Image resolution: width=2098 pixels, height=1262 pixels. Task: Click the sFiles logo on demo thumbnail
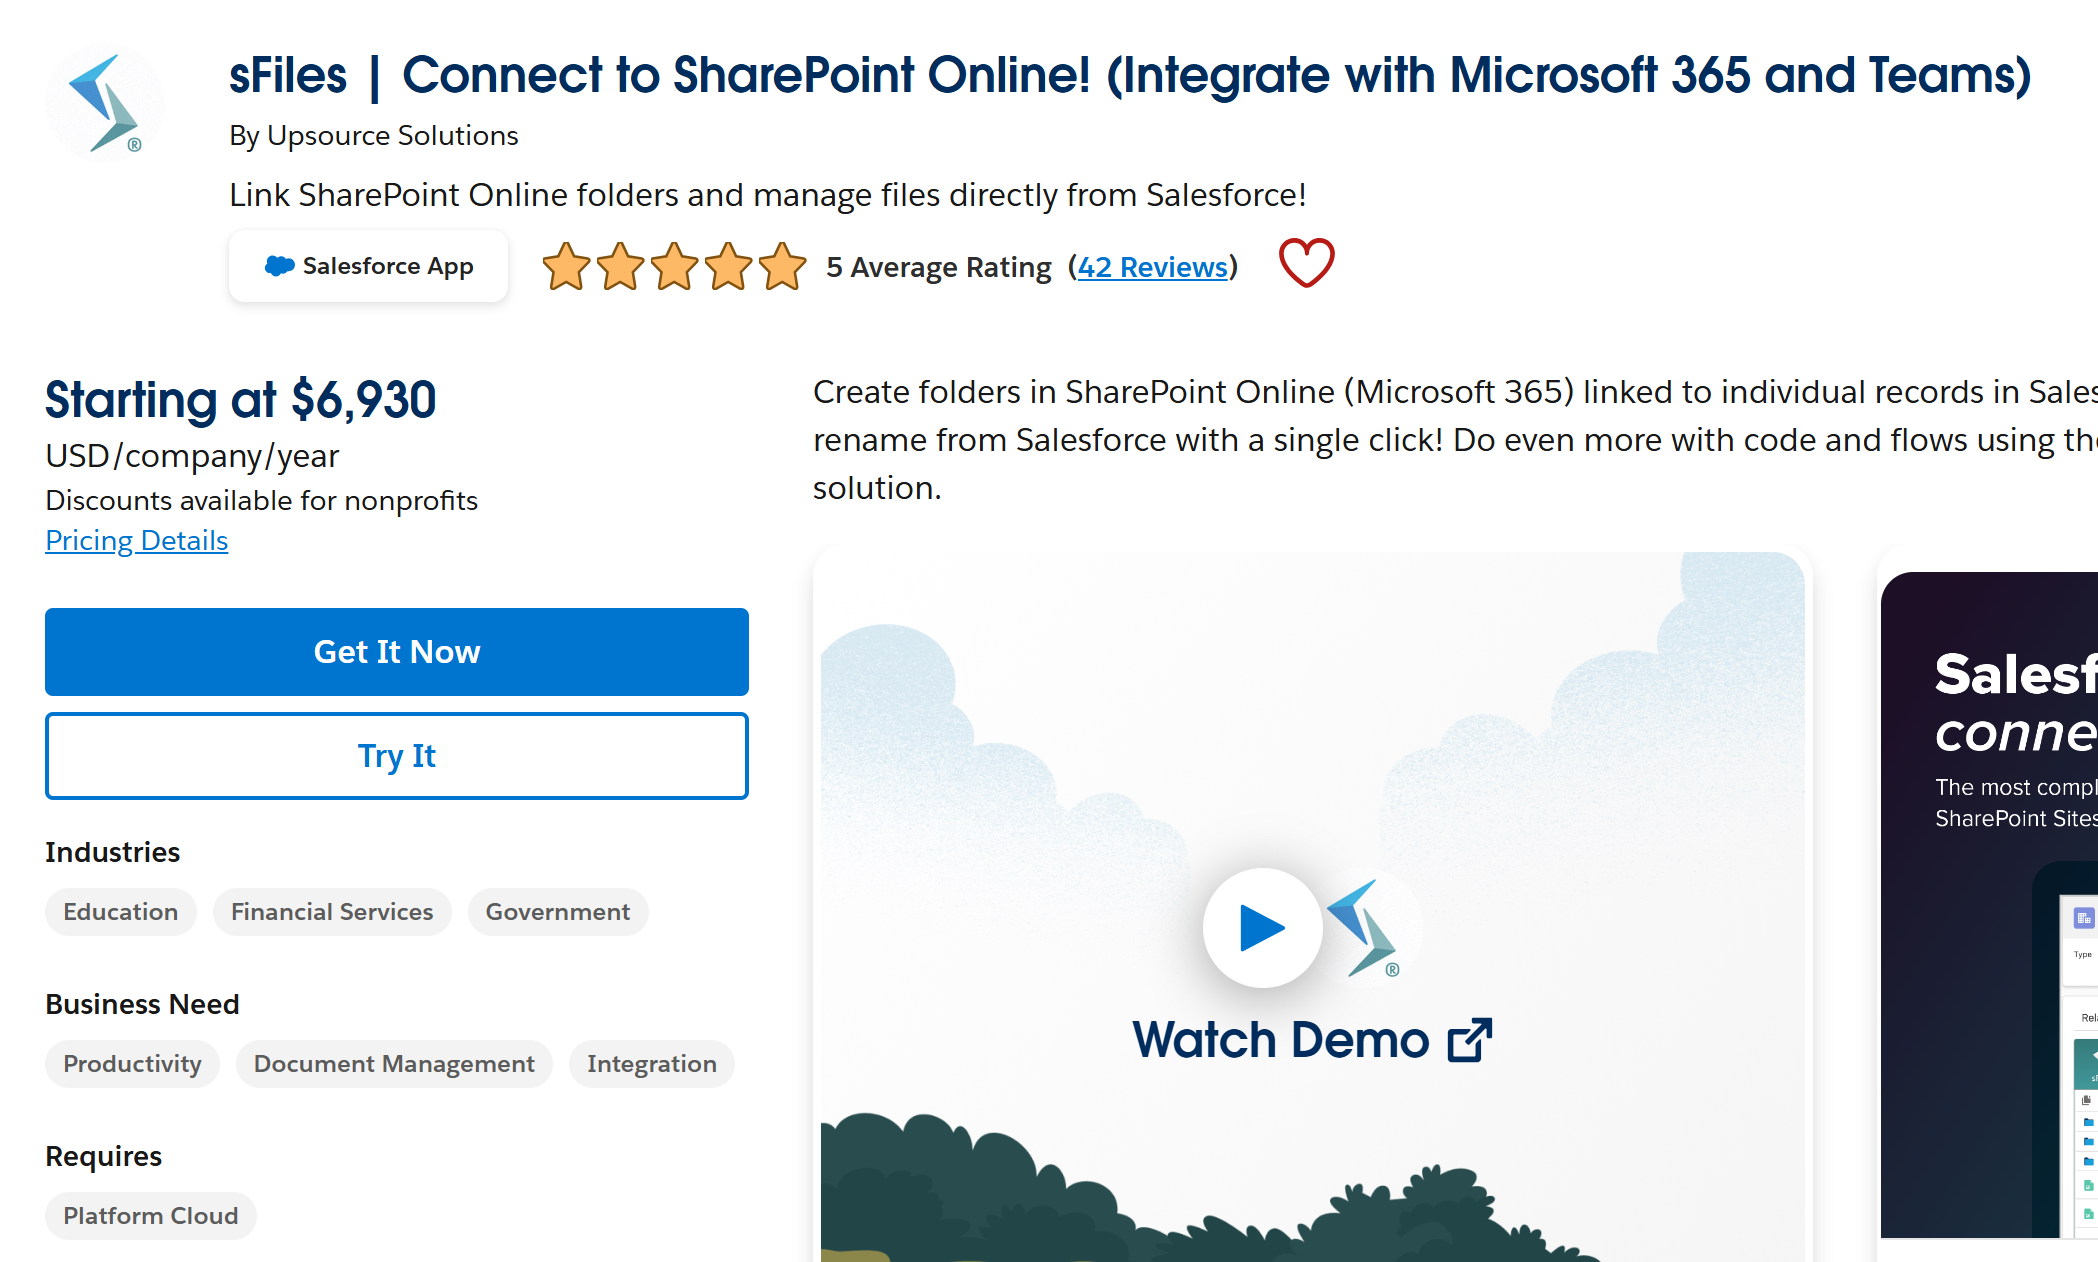click(x=1363, y=928)
